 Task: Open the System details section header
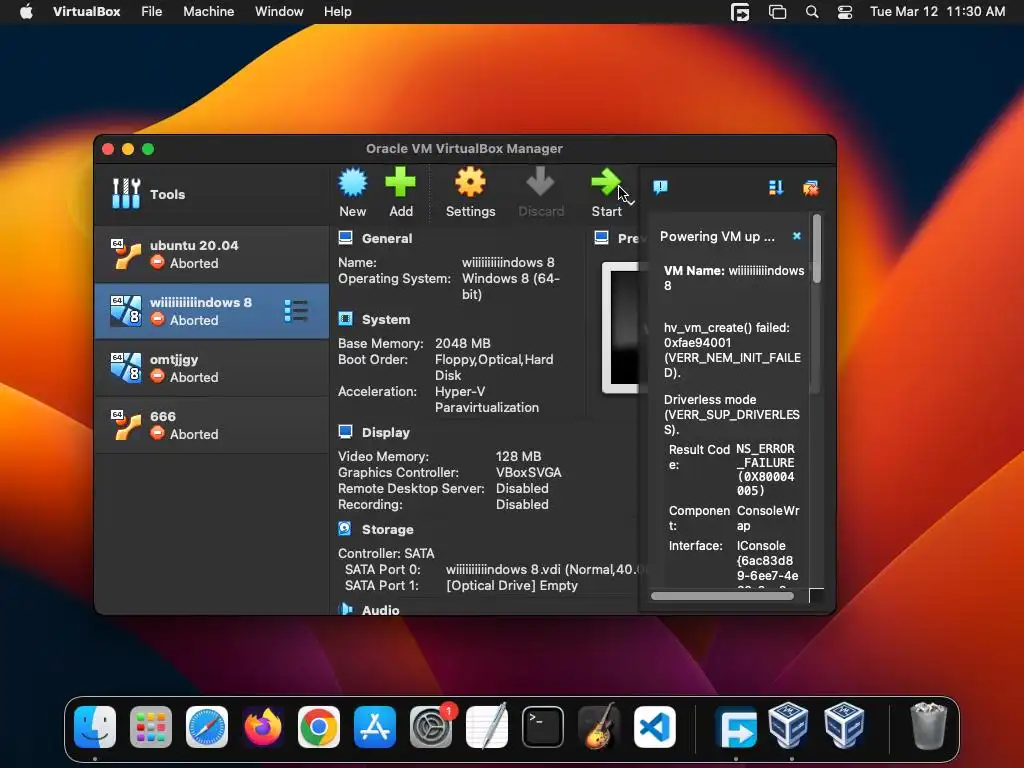385,319
